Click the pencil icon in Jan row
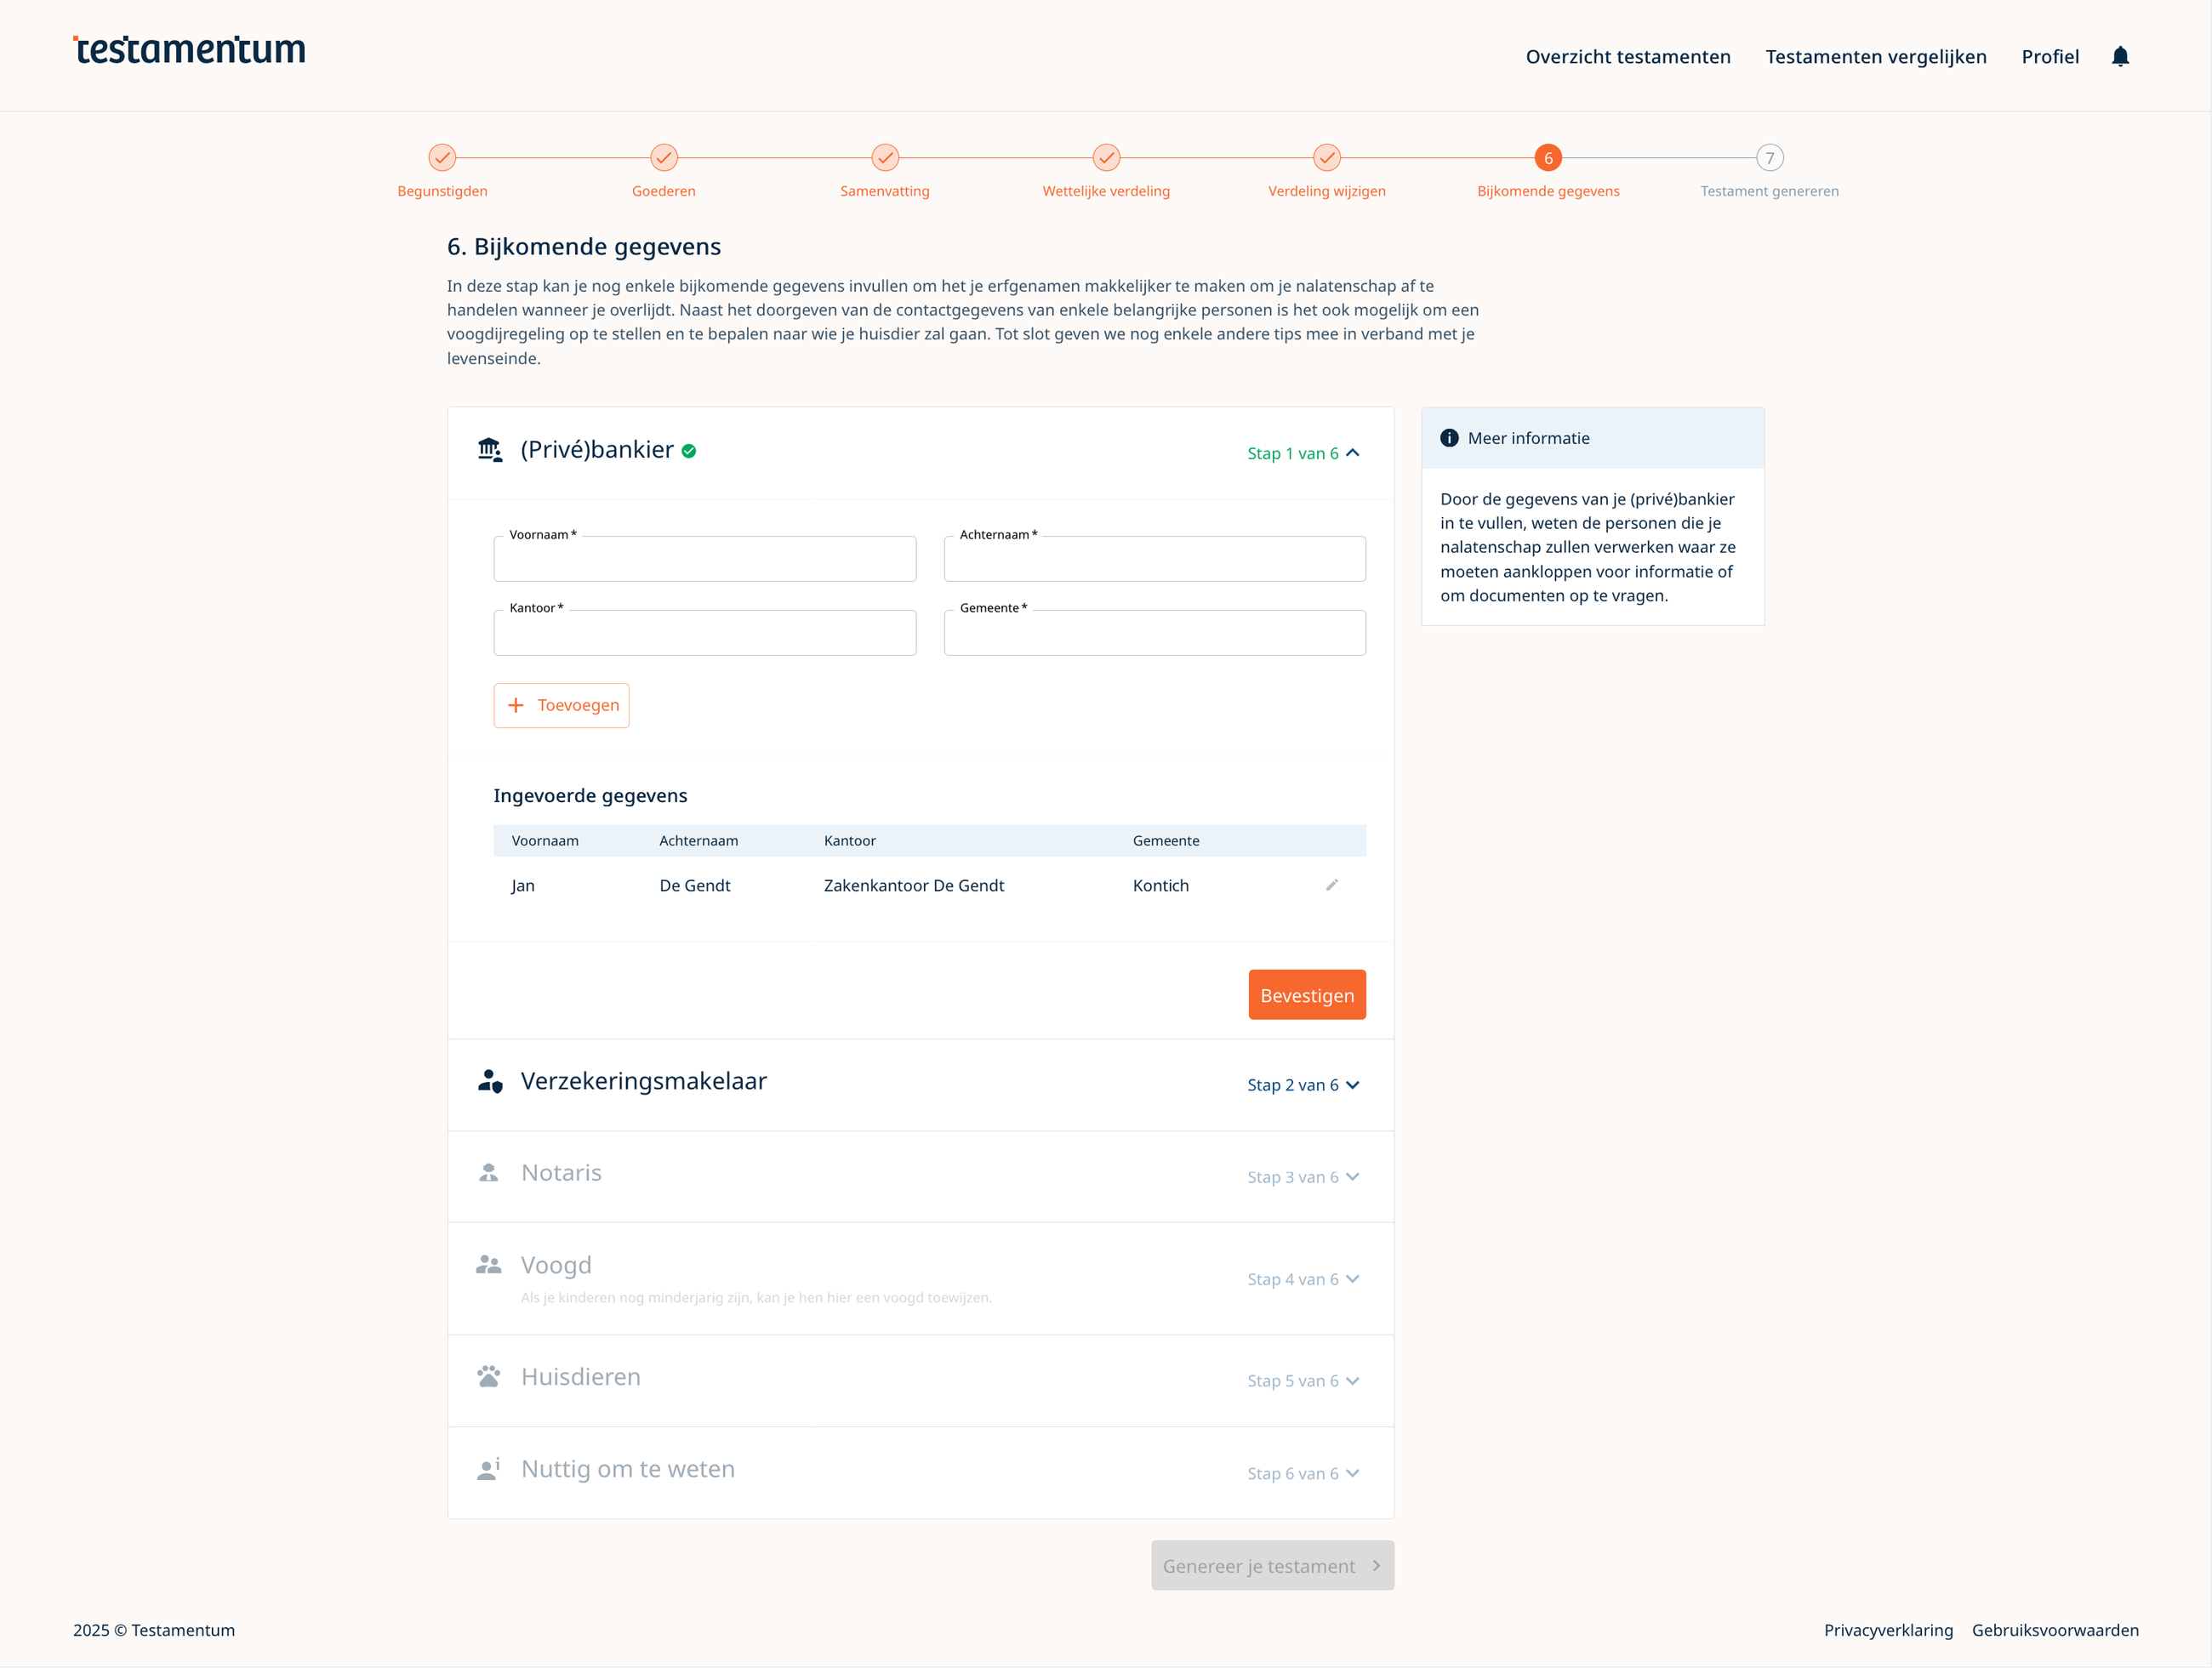Screen dimensions: 2212x1668 1331,885
